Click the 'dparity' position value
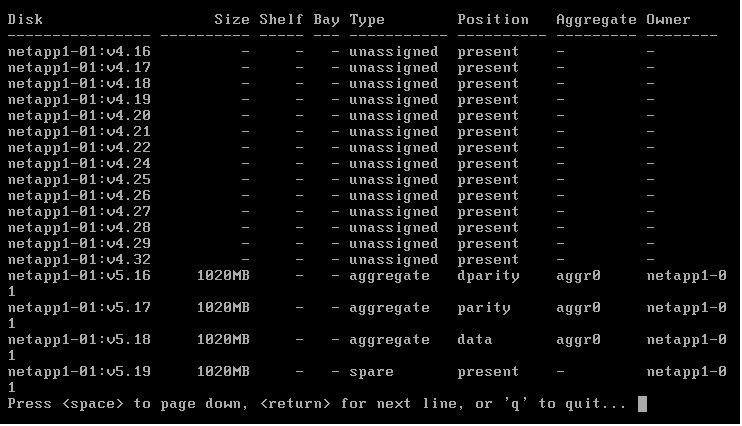 point(488,277)
